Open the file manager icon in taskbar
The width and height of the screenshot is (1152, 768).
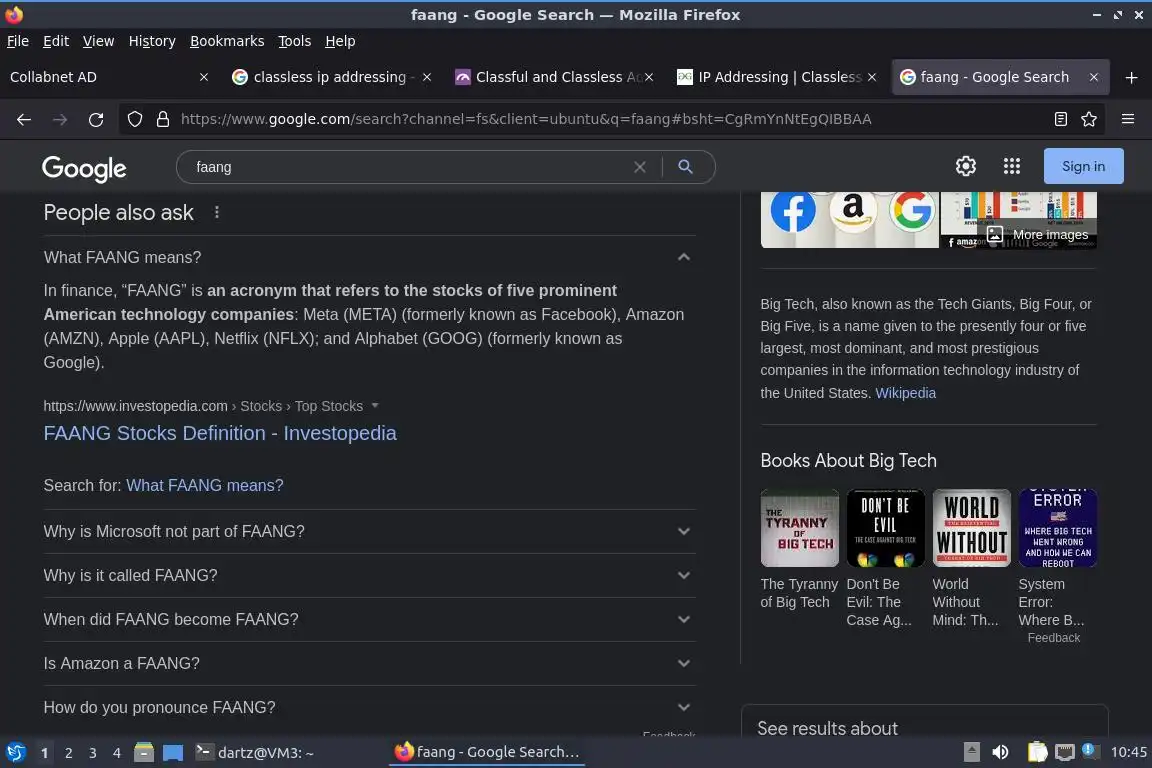point(144,753)
